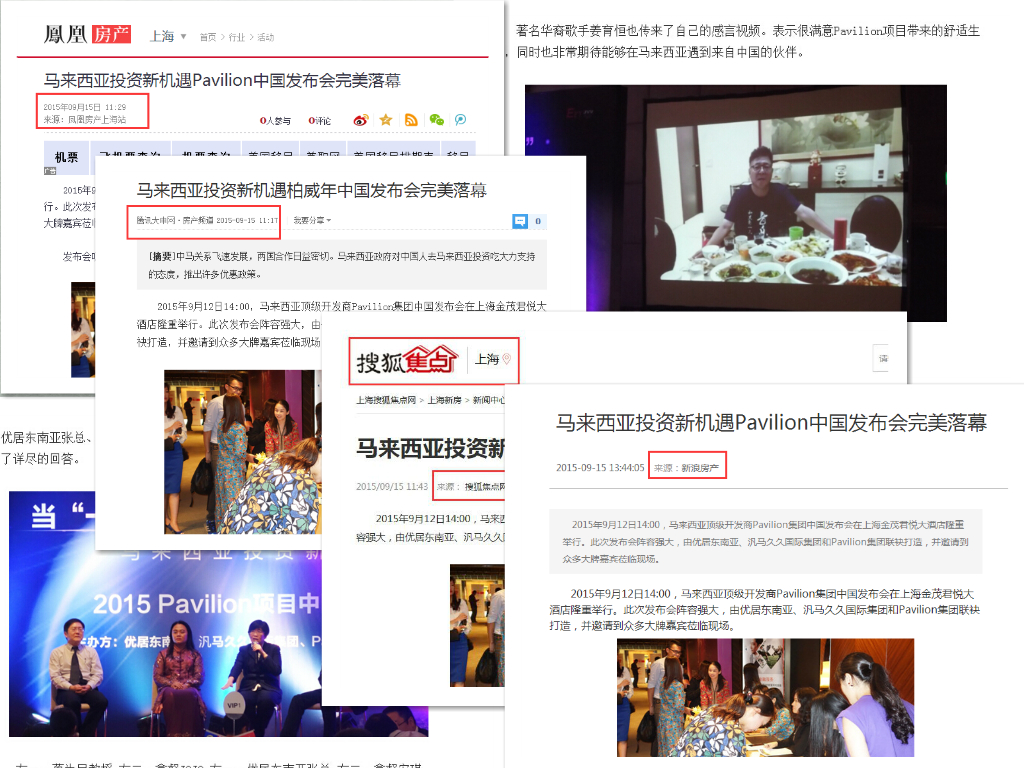Select the 机票 tab

pos(67,157)
